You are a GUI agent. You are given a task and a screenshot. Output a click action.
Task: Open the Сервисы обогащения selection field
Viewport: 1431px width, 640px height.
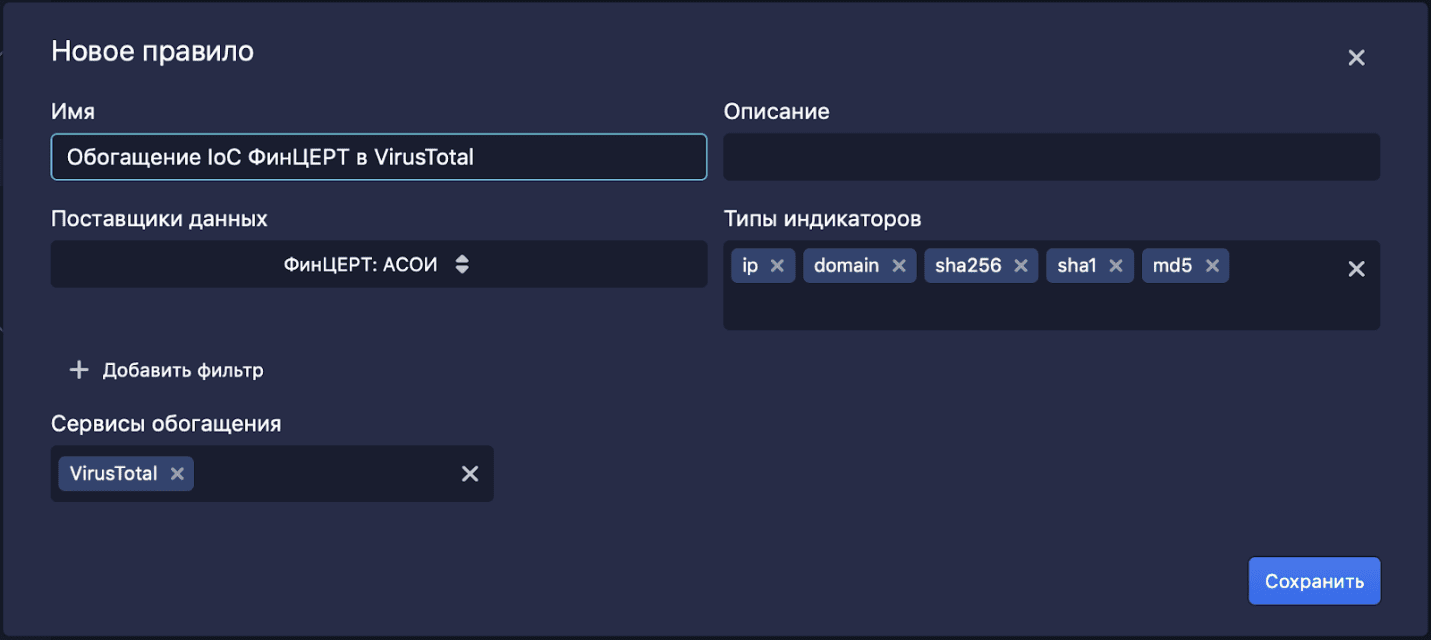point(272,473)
